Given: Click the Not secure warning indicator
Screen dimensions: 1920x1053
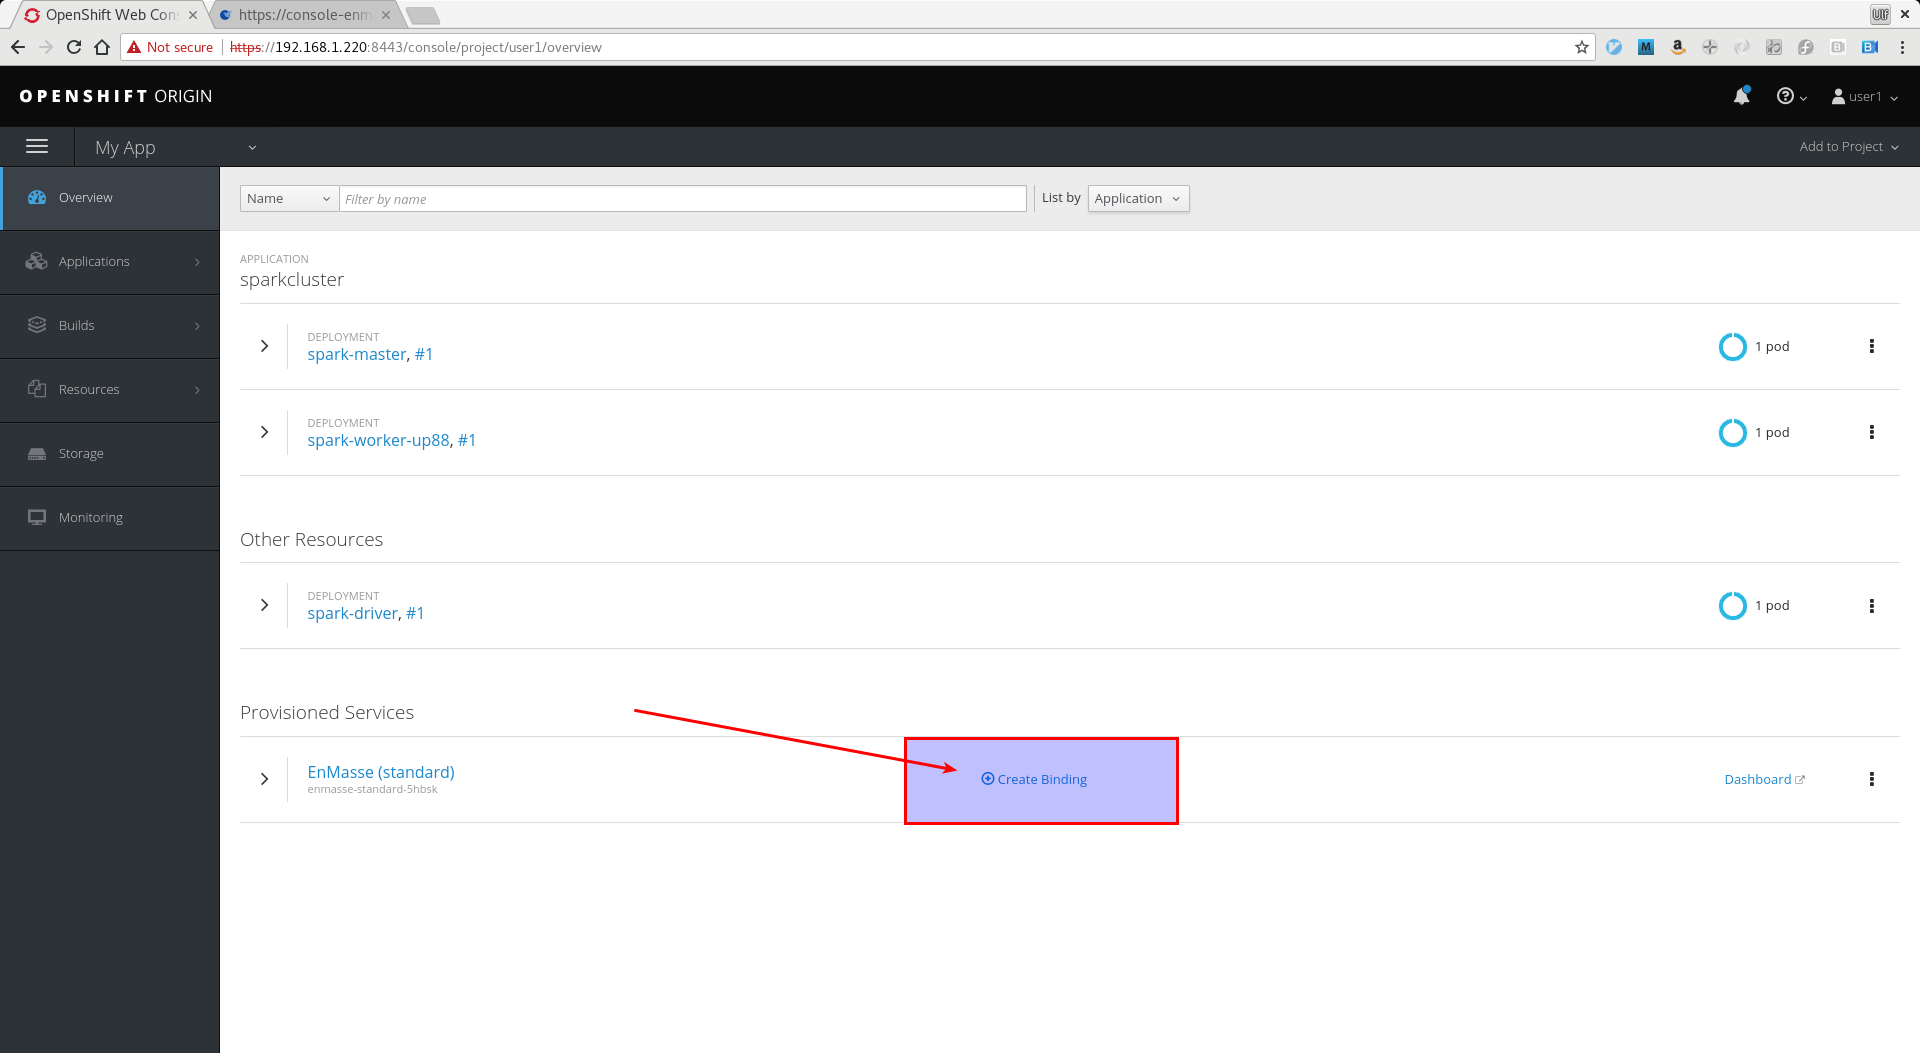Looking at the screenshot, I should point(170,47).
